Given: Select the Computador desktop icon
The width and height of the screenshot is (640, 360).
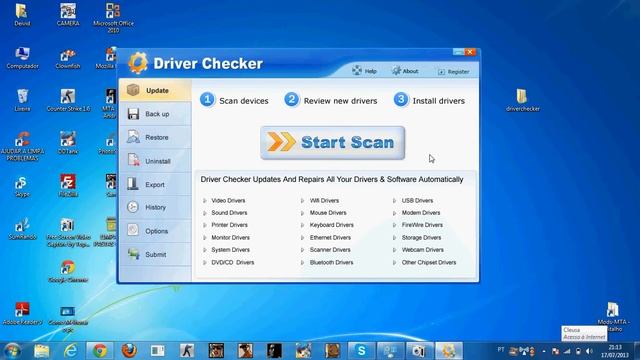Looking at the screenshot, I should [x=22, y=58].
